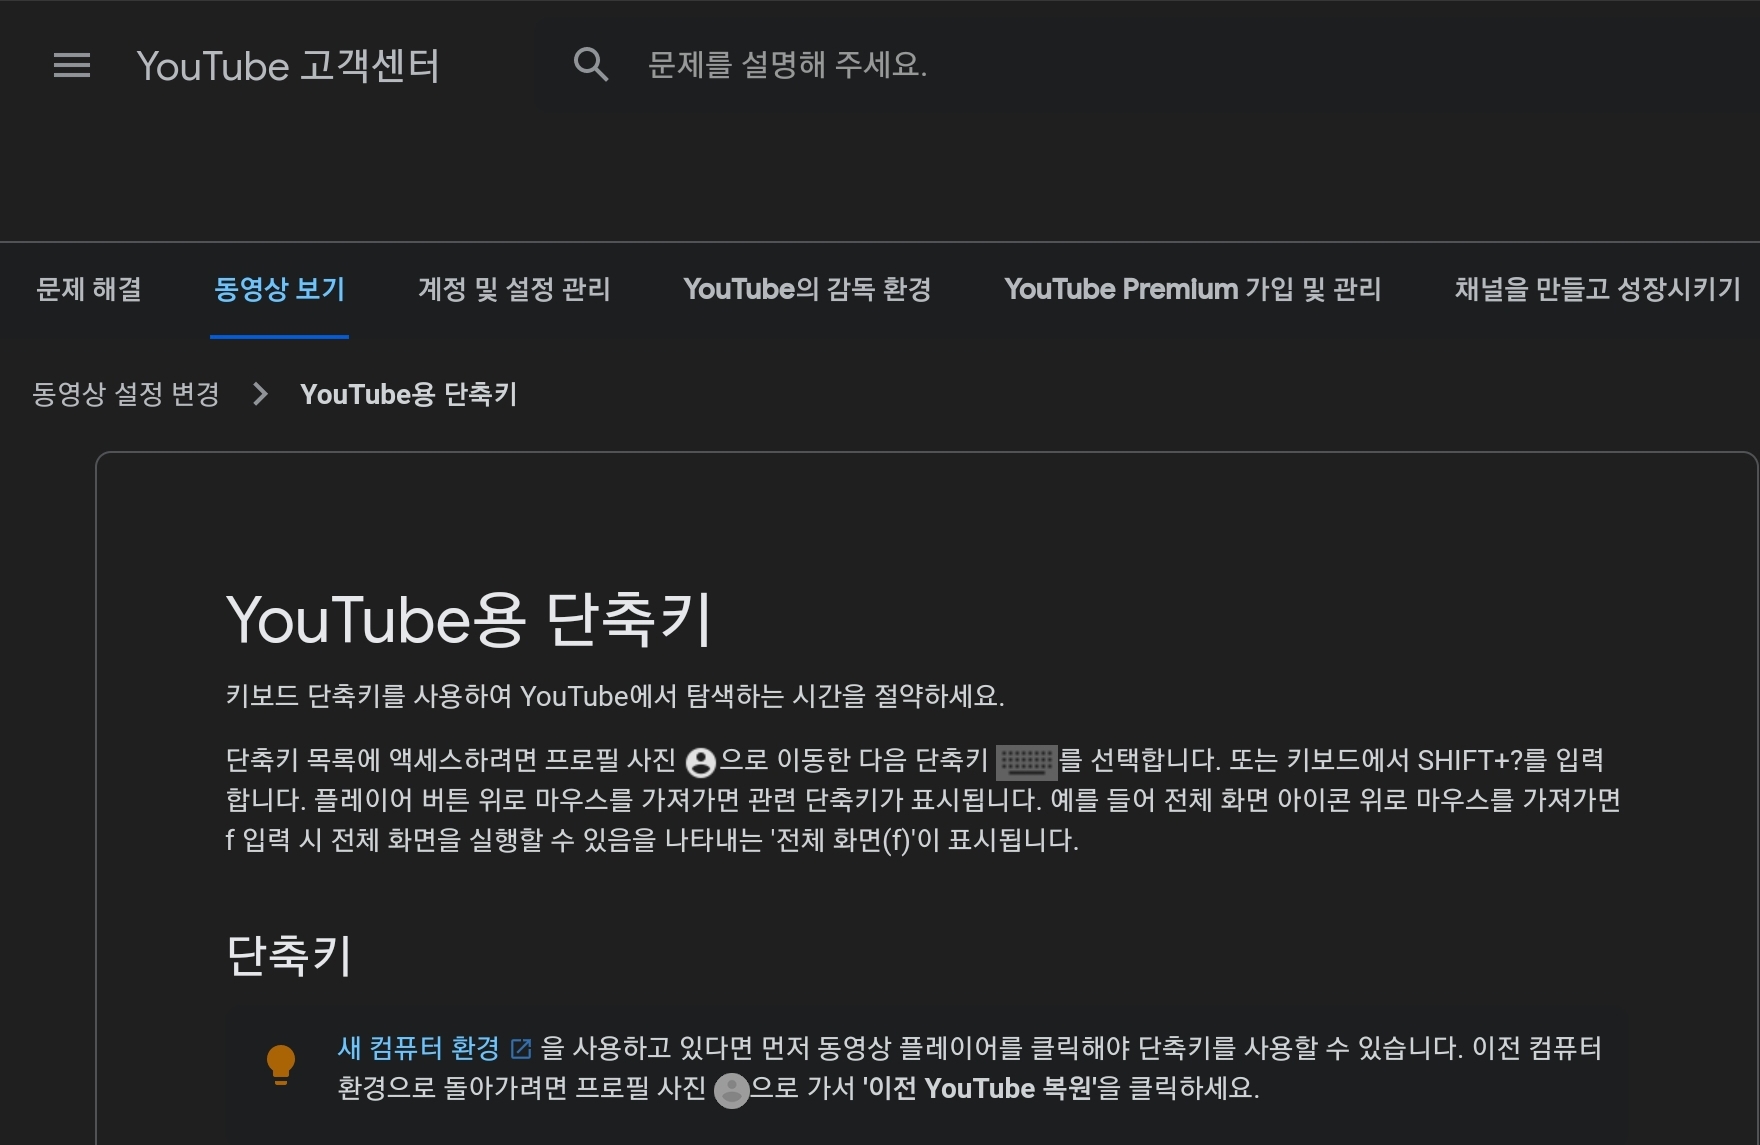Click YouTube용 단축키 breadcrumb text
Screen dimensions: 1760x1145
pos(408,394)
